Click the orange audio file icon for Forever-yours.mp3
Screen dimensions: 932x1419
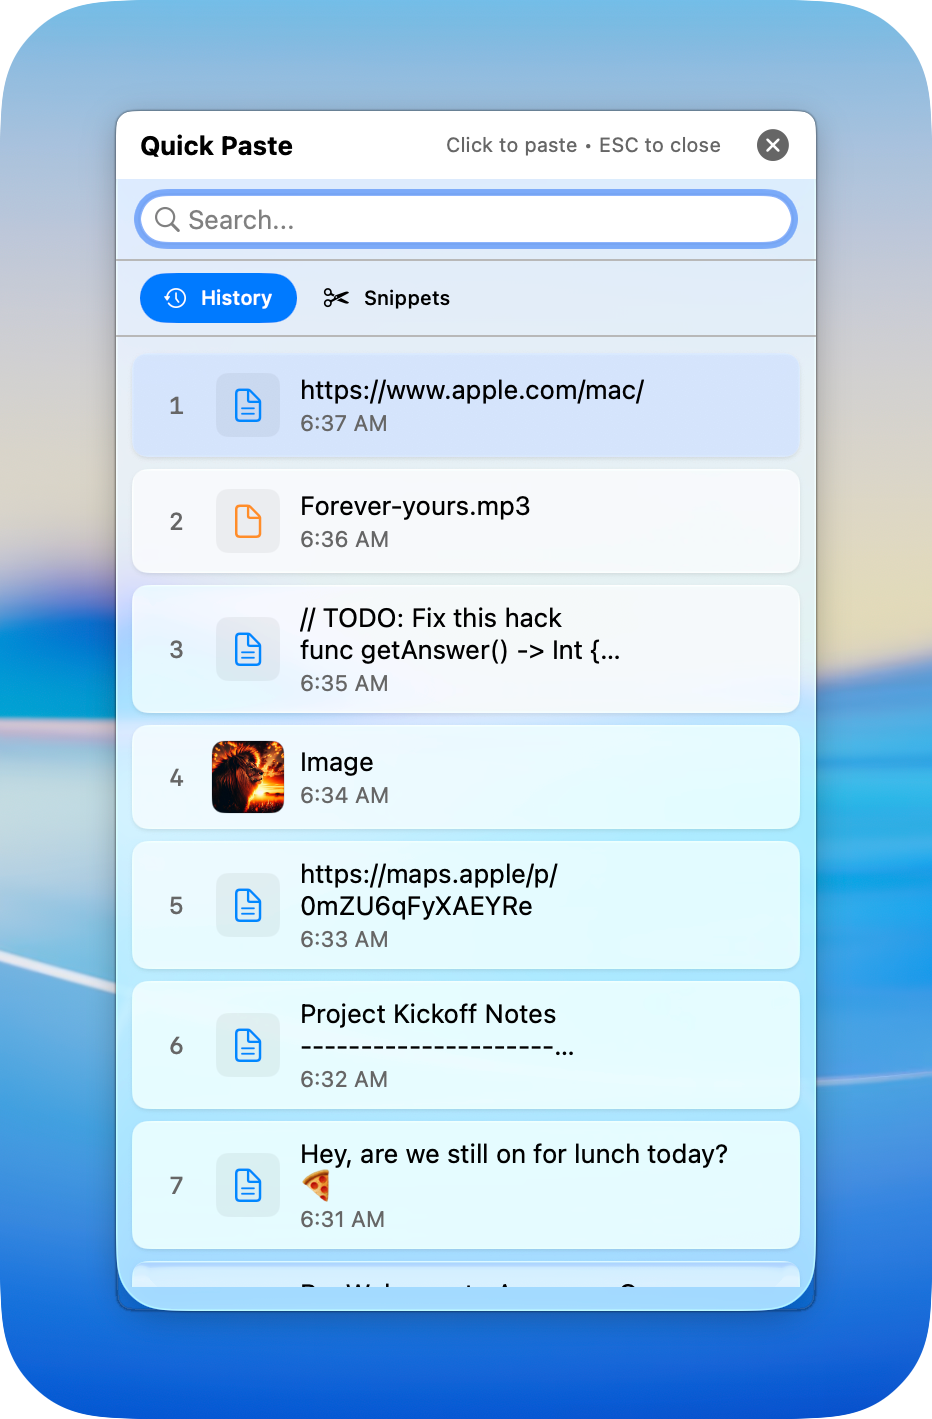pyautogui.click(x=247, y=521)
